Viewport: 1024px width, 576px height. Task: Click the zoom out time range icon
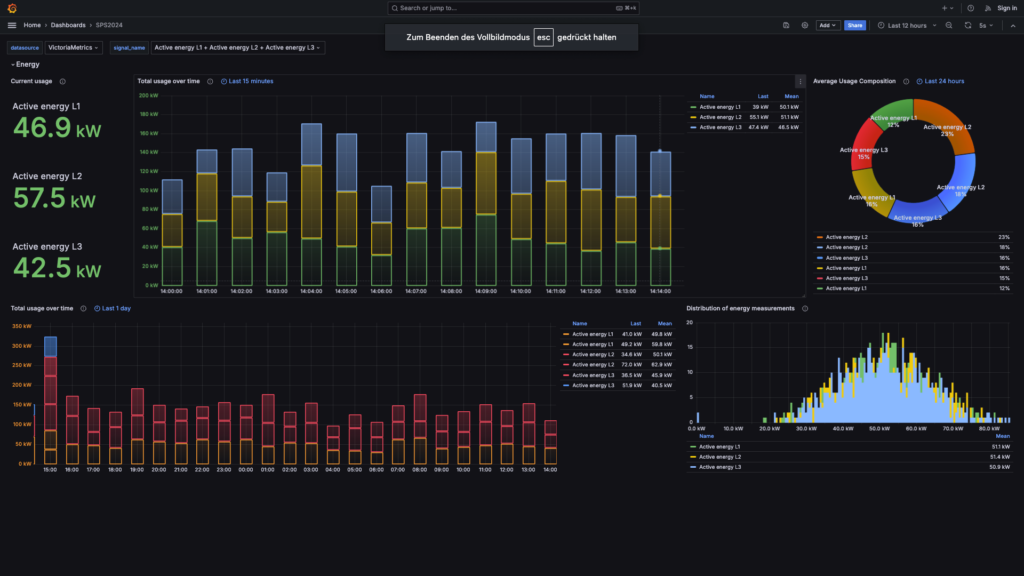(949, 25)
